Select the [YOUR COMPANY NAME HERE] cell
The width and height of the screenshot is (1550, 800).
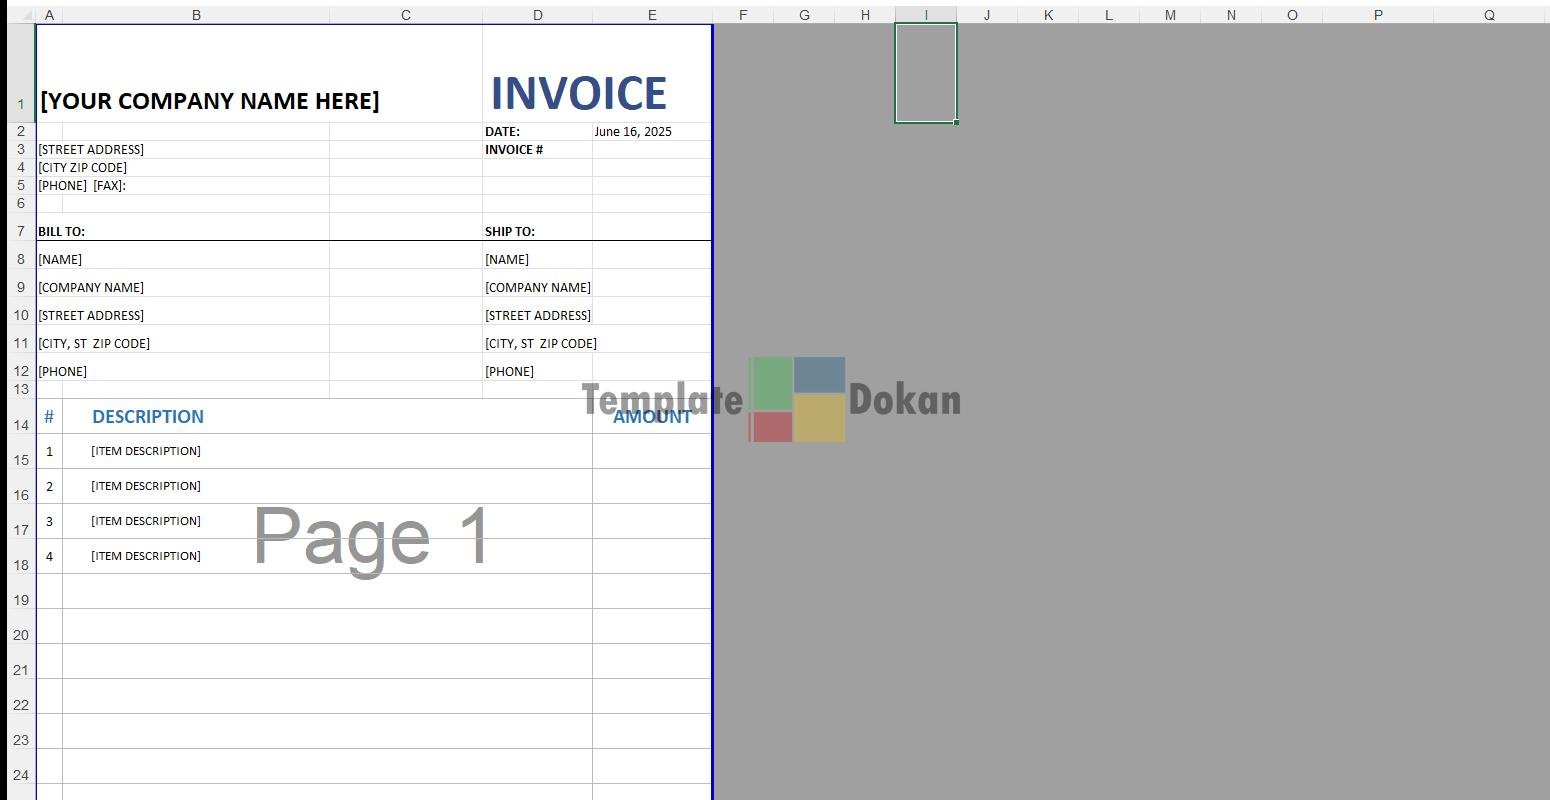209,101
